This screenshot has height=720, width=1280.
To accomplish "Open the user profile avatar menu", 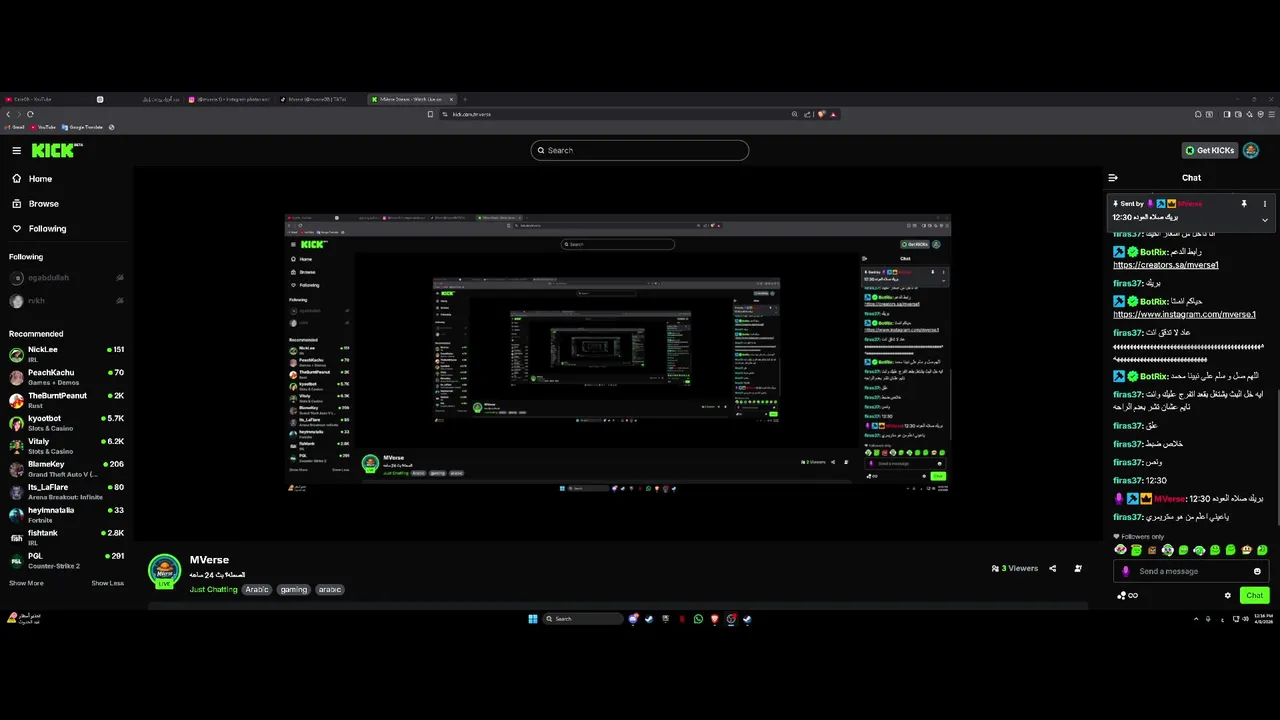I will (1251, 150).
